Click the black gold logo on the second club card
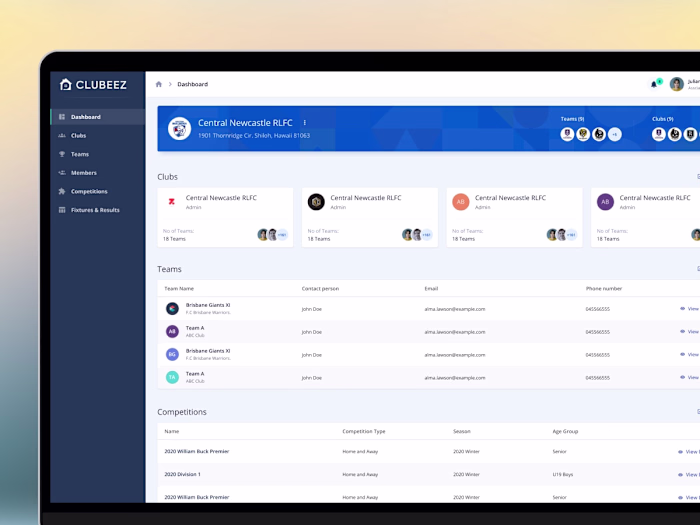This screenshot has height=525, width=700. (316, 202)
